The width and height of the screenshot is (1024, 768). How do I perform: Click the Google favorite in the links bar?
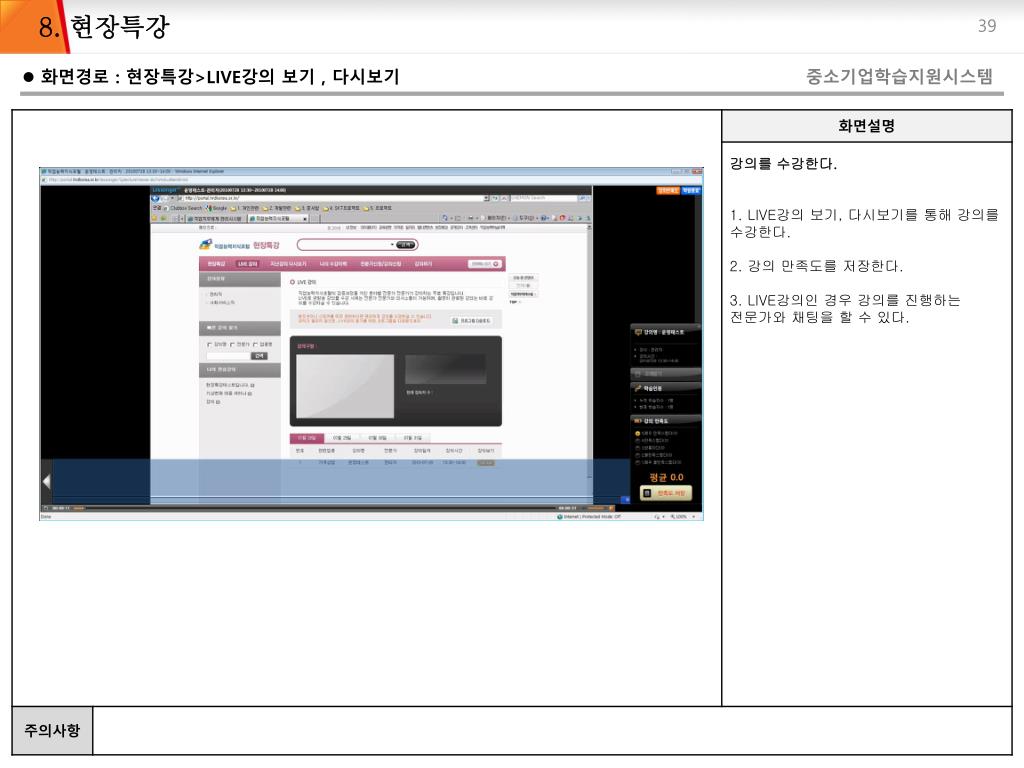point(216,208)
